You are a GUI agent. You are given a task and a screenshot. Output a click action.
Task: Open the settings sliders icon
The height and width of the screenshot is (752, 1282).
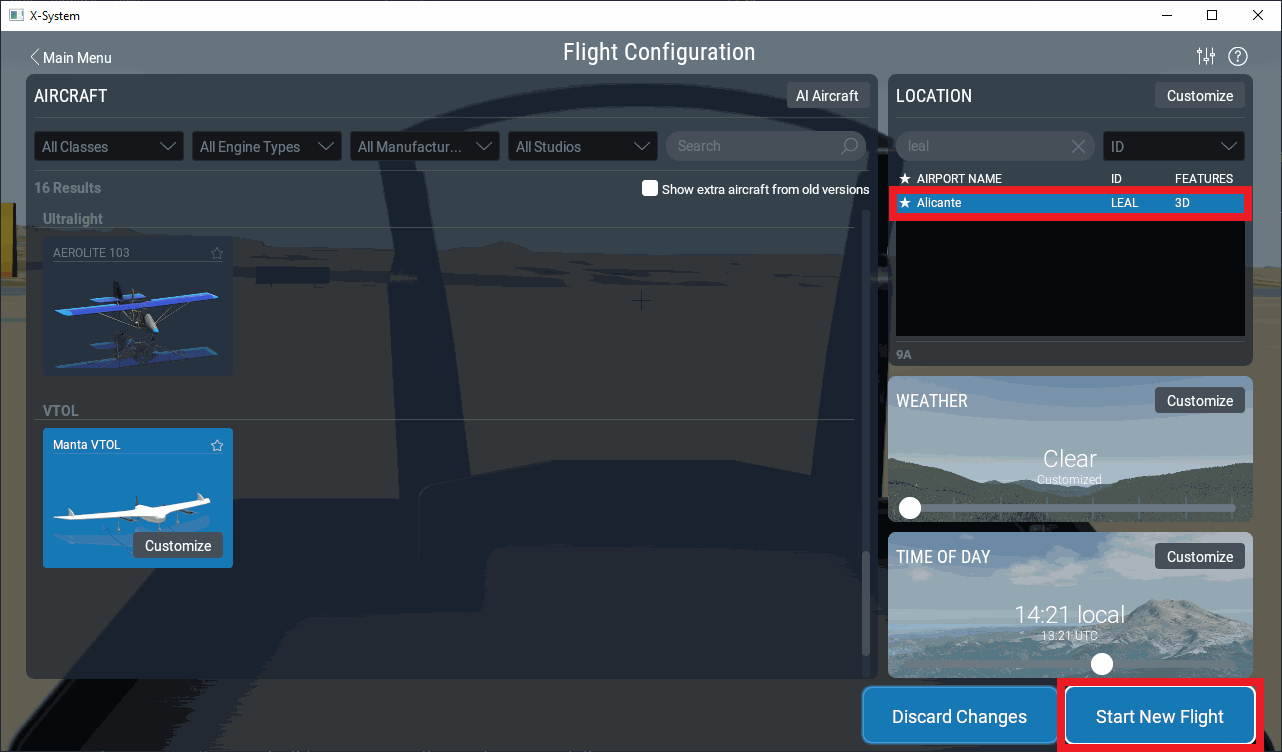(x=1207, y=56)
